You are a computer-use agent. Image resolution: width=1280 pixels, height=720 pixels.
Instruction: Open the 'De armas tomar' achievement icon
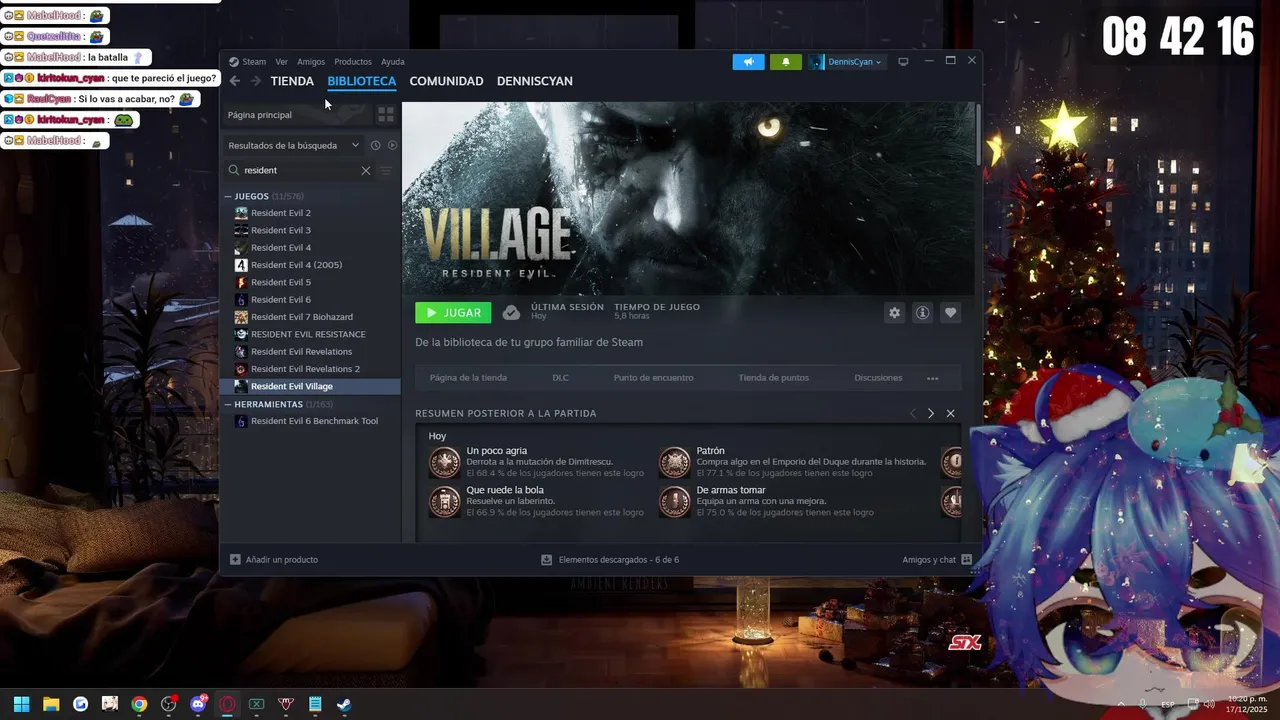(675, 501)
